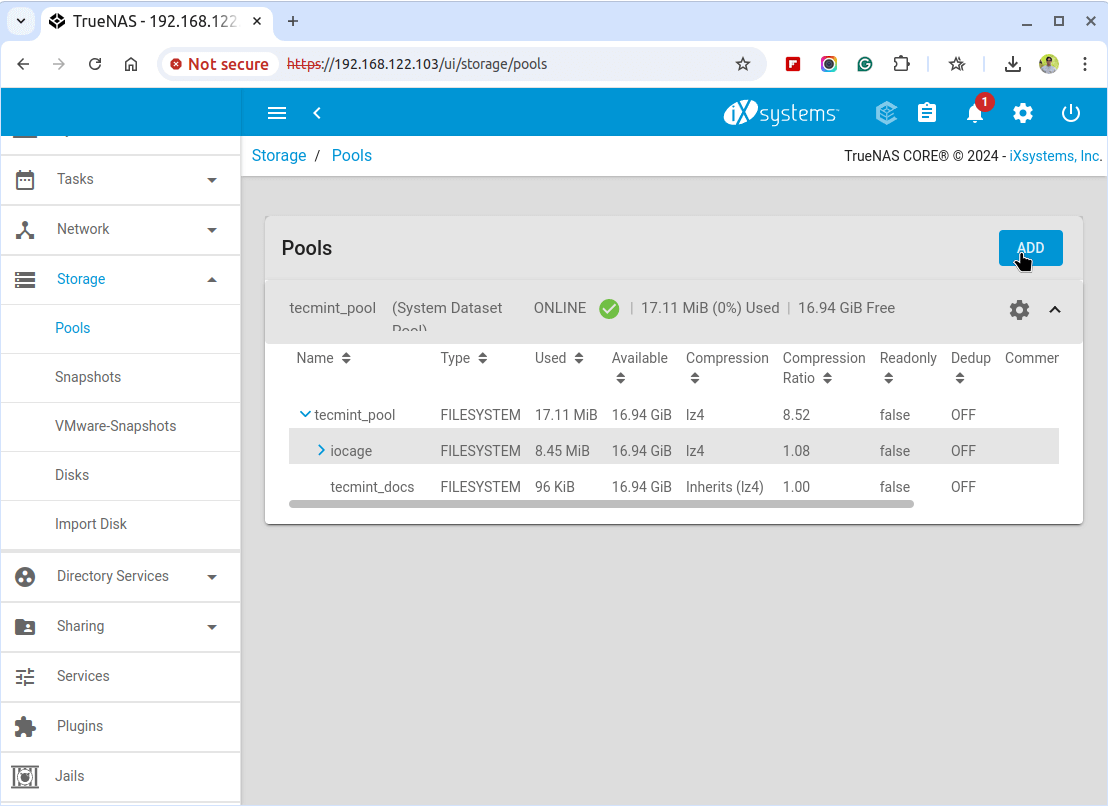The image size is (1108, 806).
Task: Click the Jails icon in sidebar
Action: click(25, 776)
